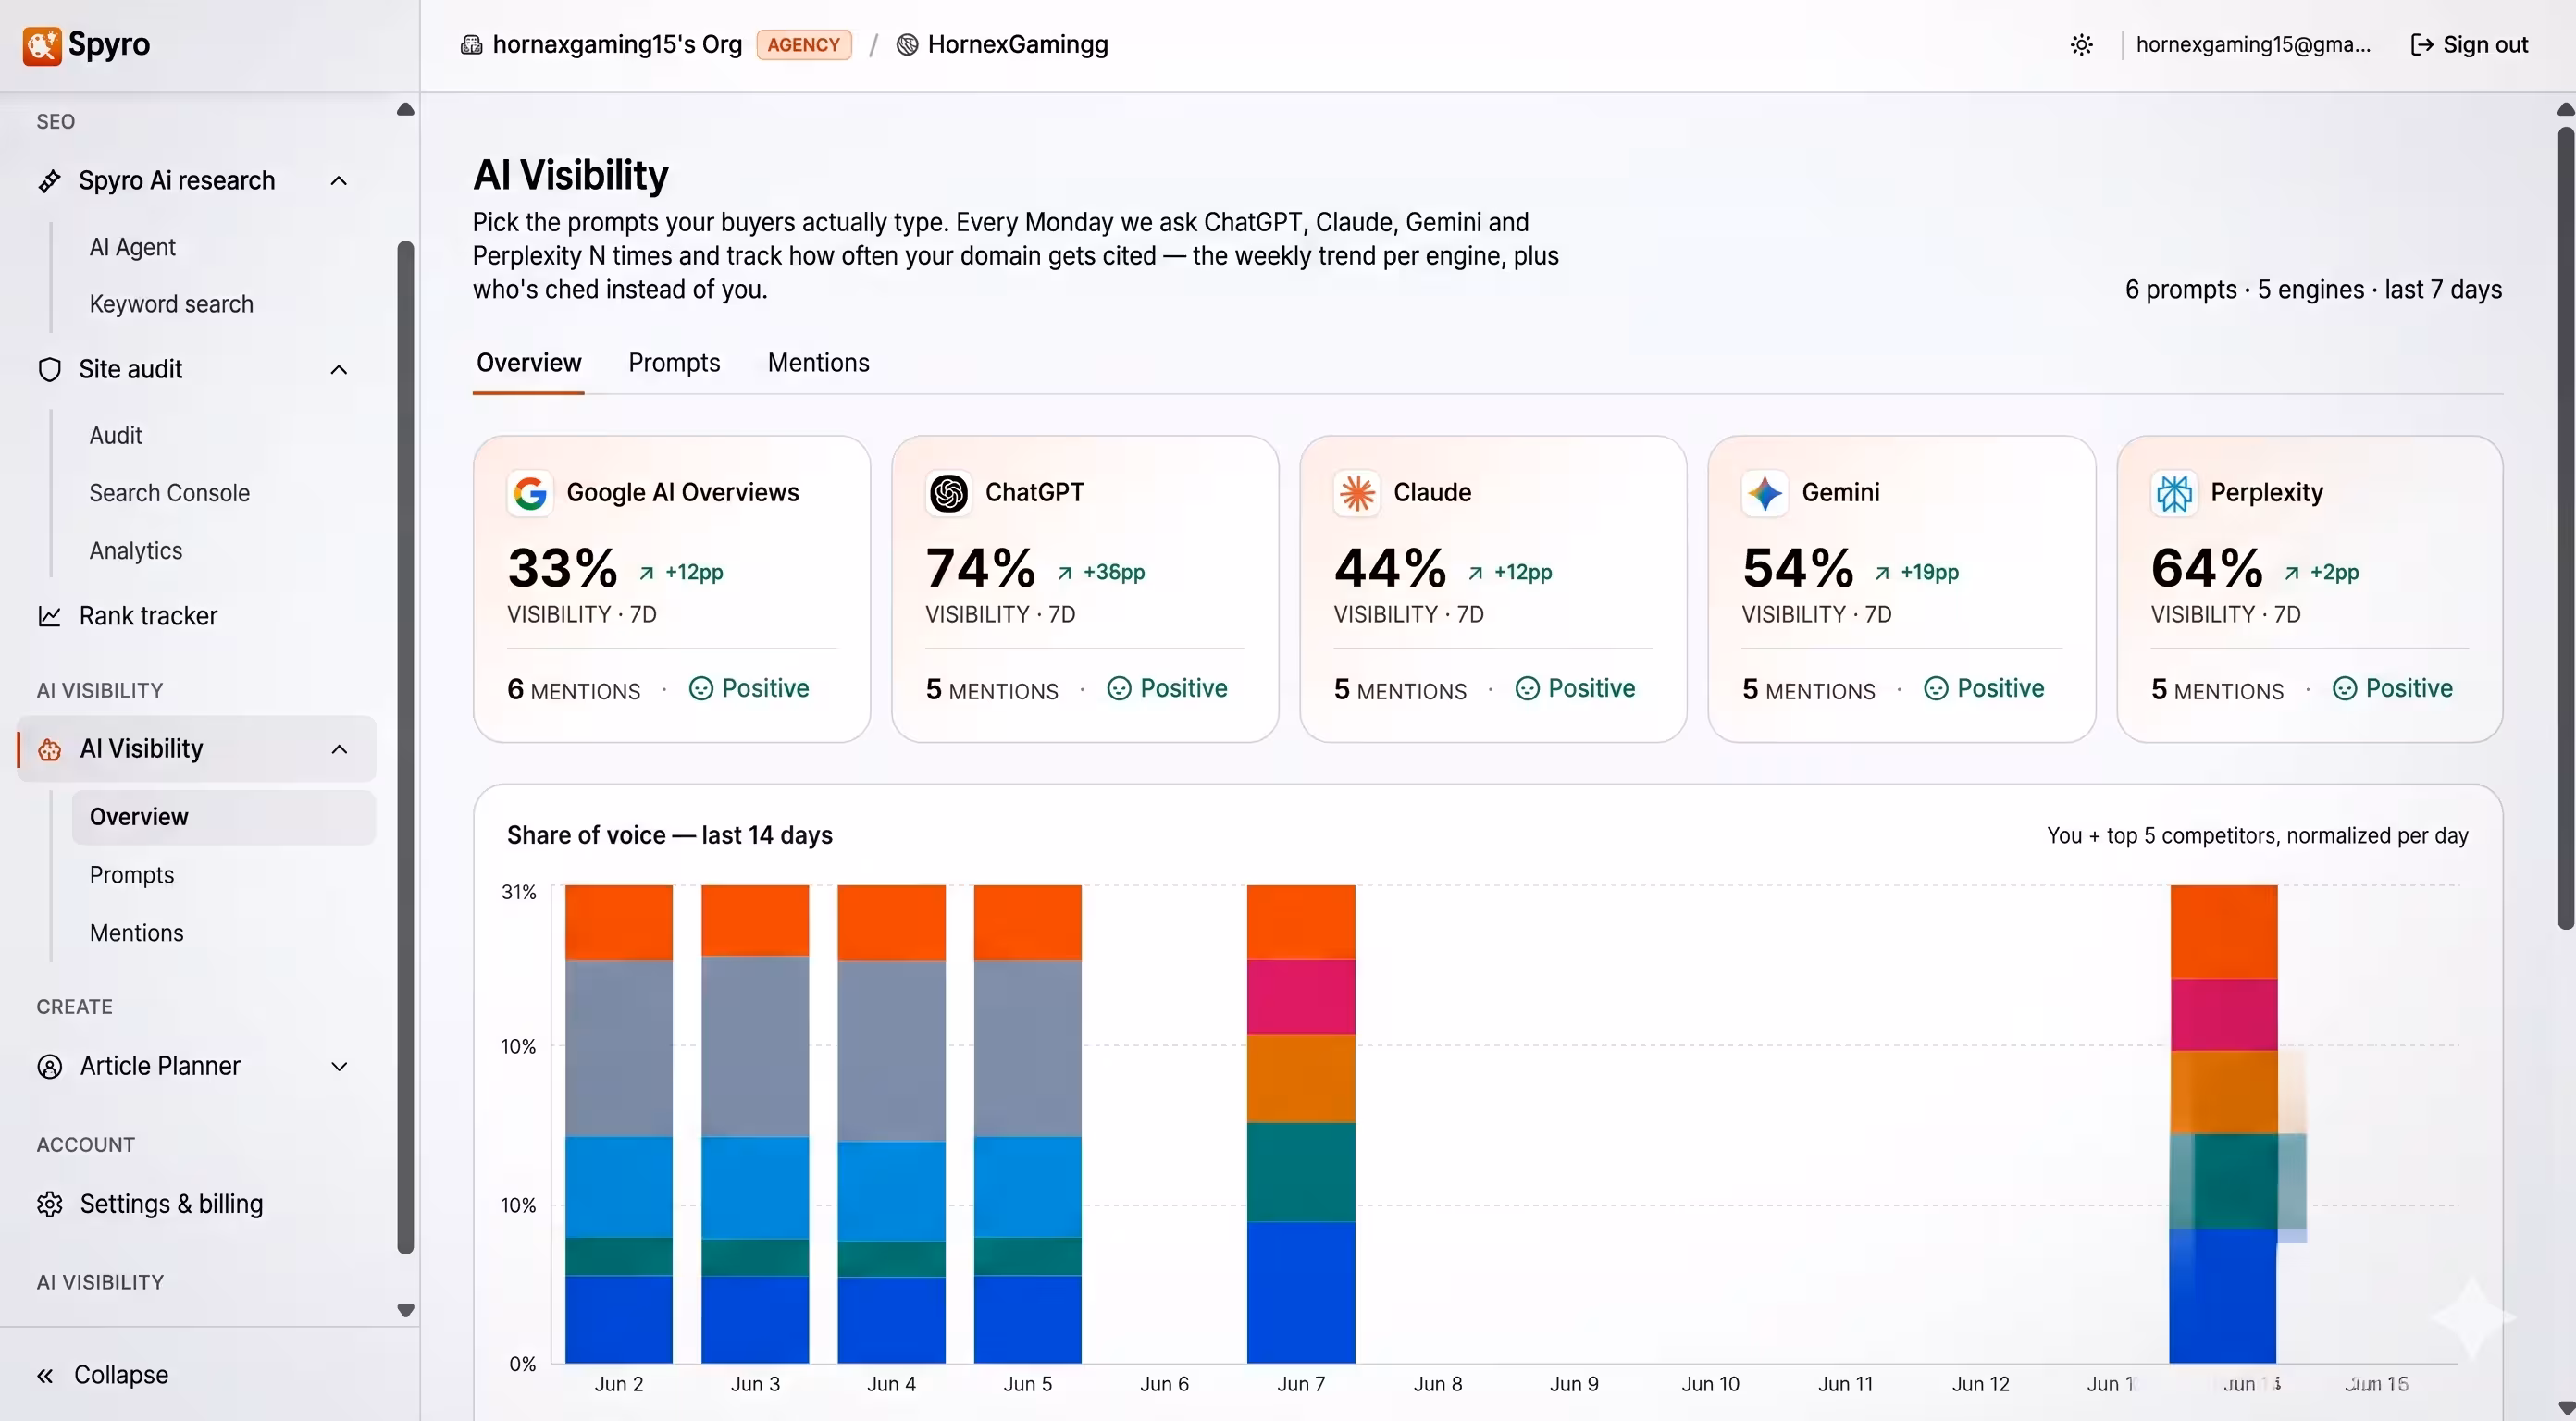Screen dimensions: 2576x1421
Task: Open the Rank tracker page
Action: click(148, 616)
